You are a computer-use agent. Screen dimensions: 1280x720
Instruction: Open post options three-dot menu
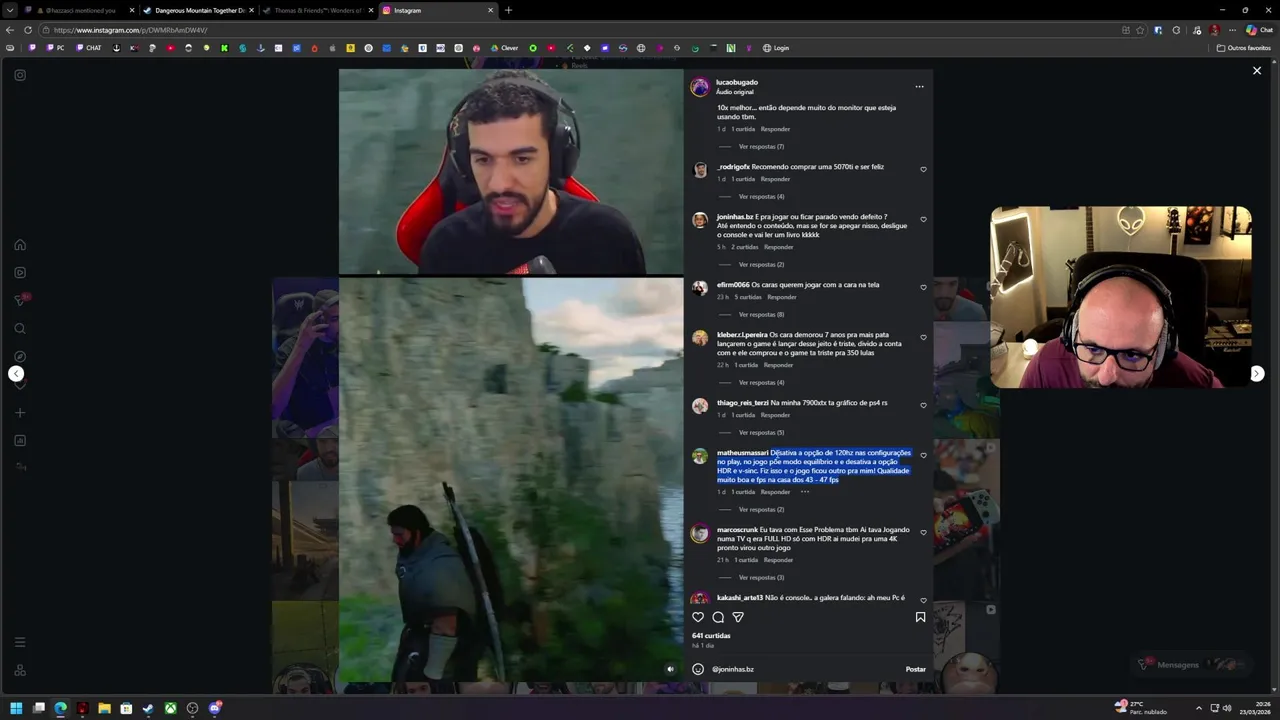pyautogui.click(x=919, y=87)
